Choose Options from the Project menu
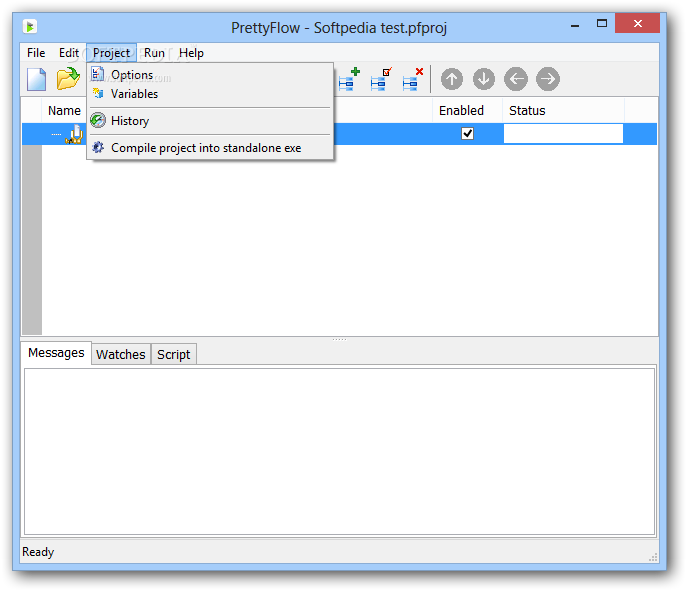Screen dimensions: 687x591 coord(210,74)
